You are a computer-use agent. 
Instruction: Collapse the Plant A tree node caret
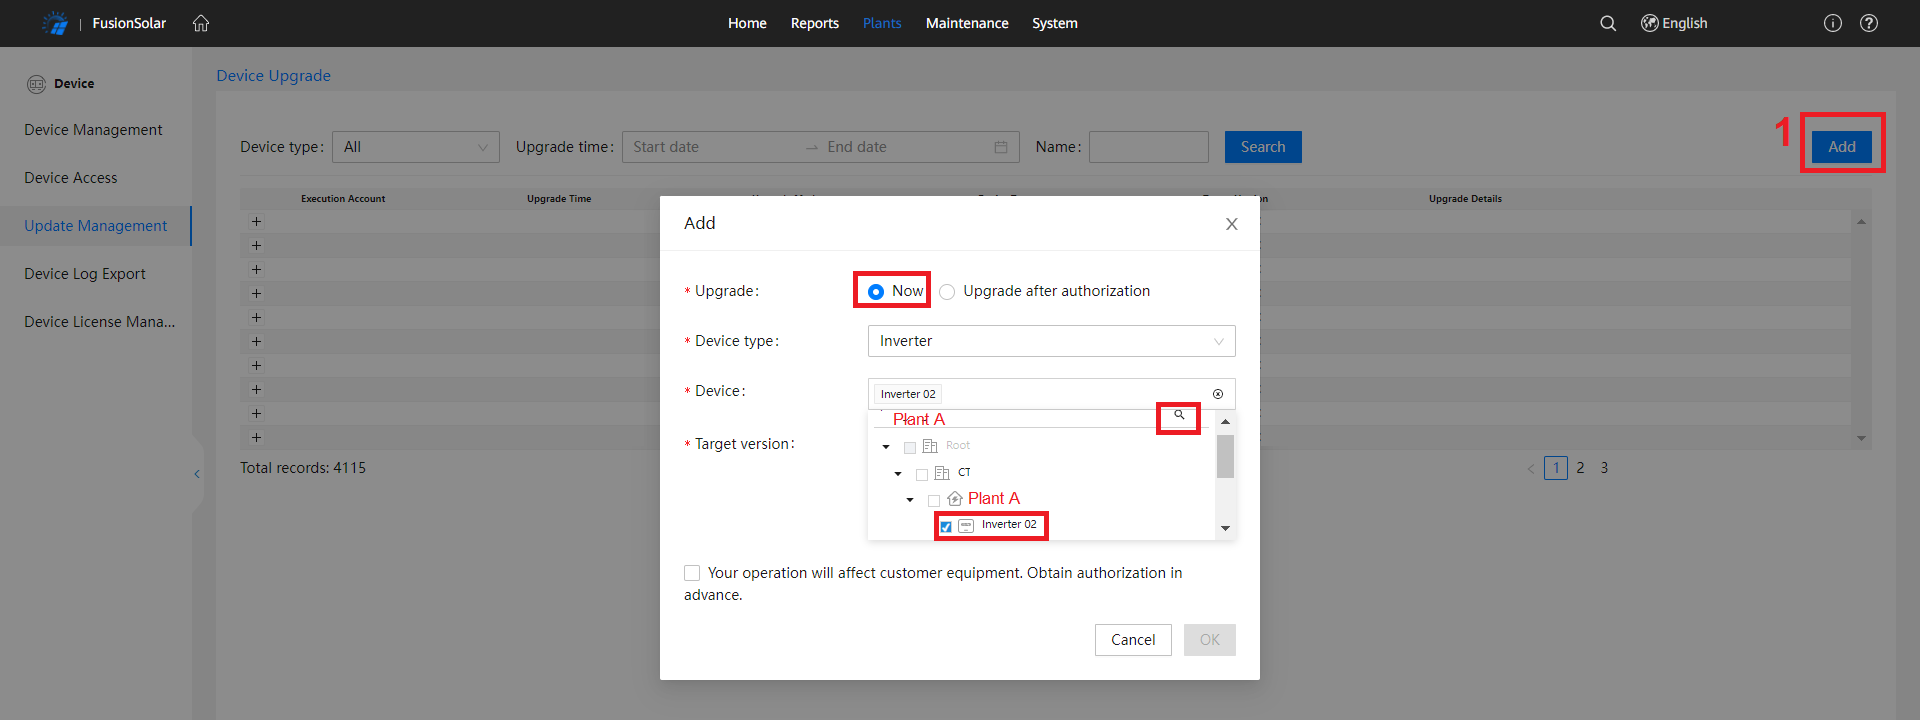coord(910,500)
